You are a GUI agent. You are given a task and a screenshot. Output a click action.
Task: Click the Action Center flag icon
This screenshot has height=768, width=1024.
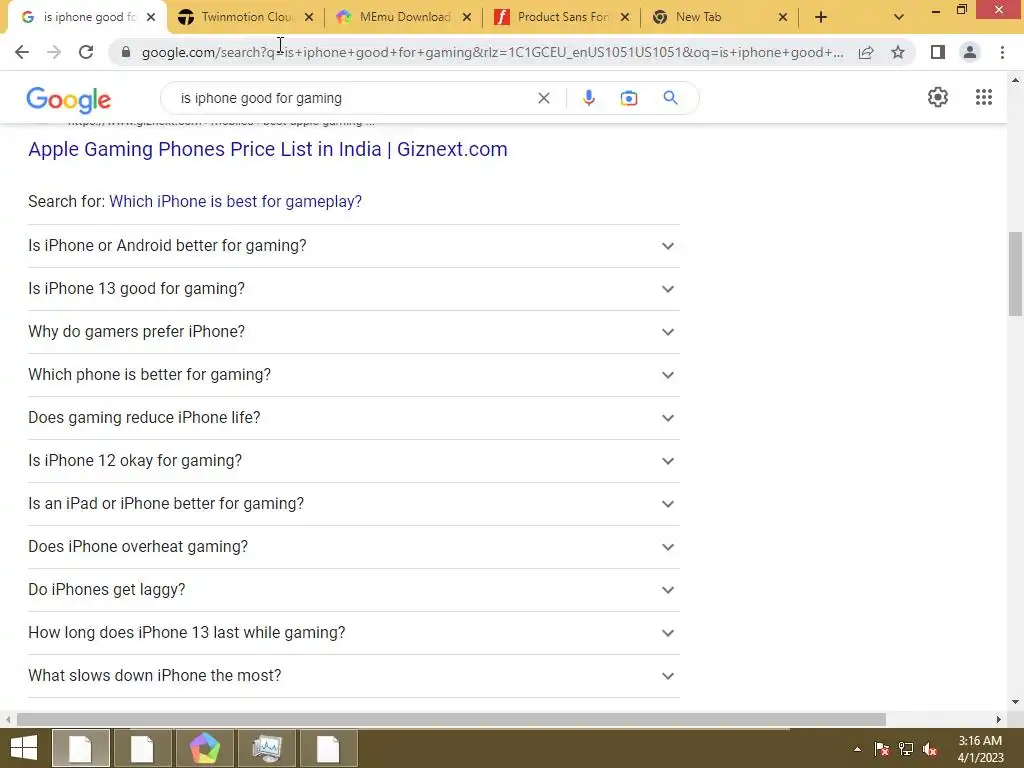(x=881, y=749)
